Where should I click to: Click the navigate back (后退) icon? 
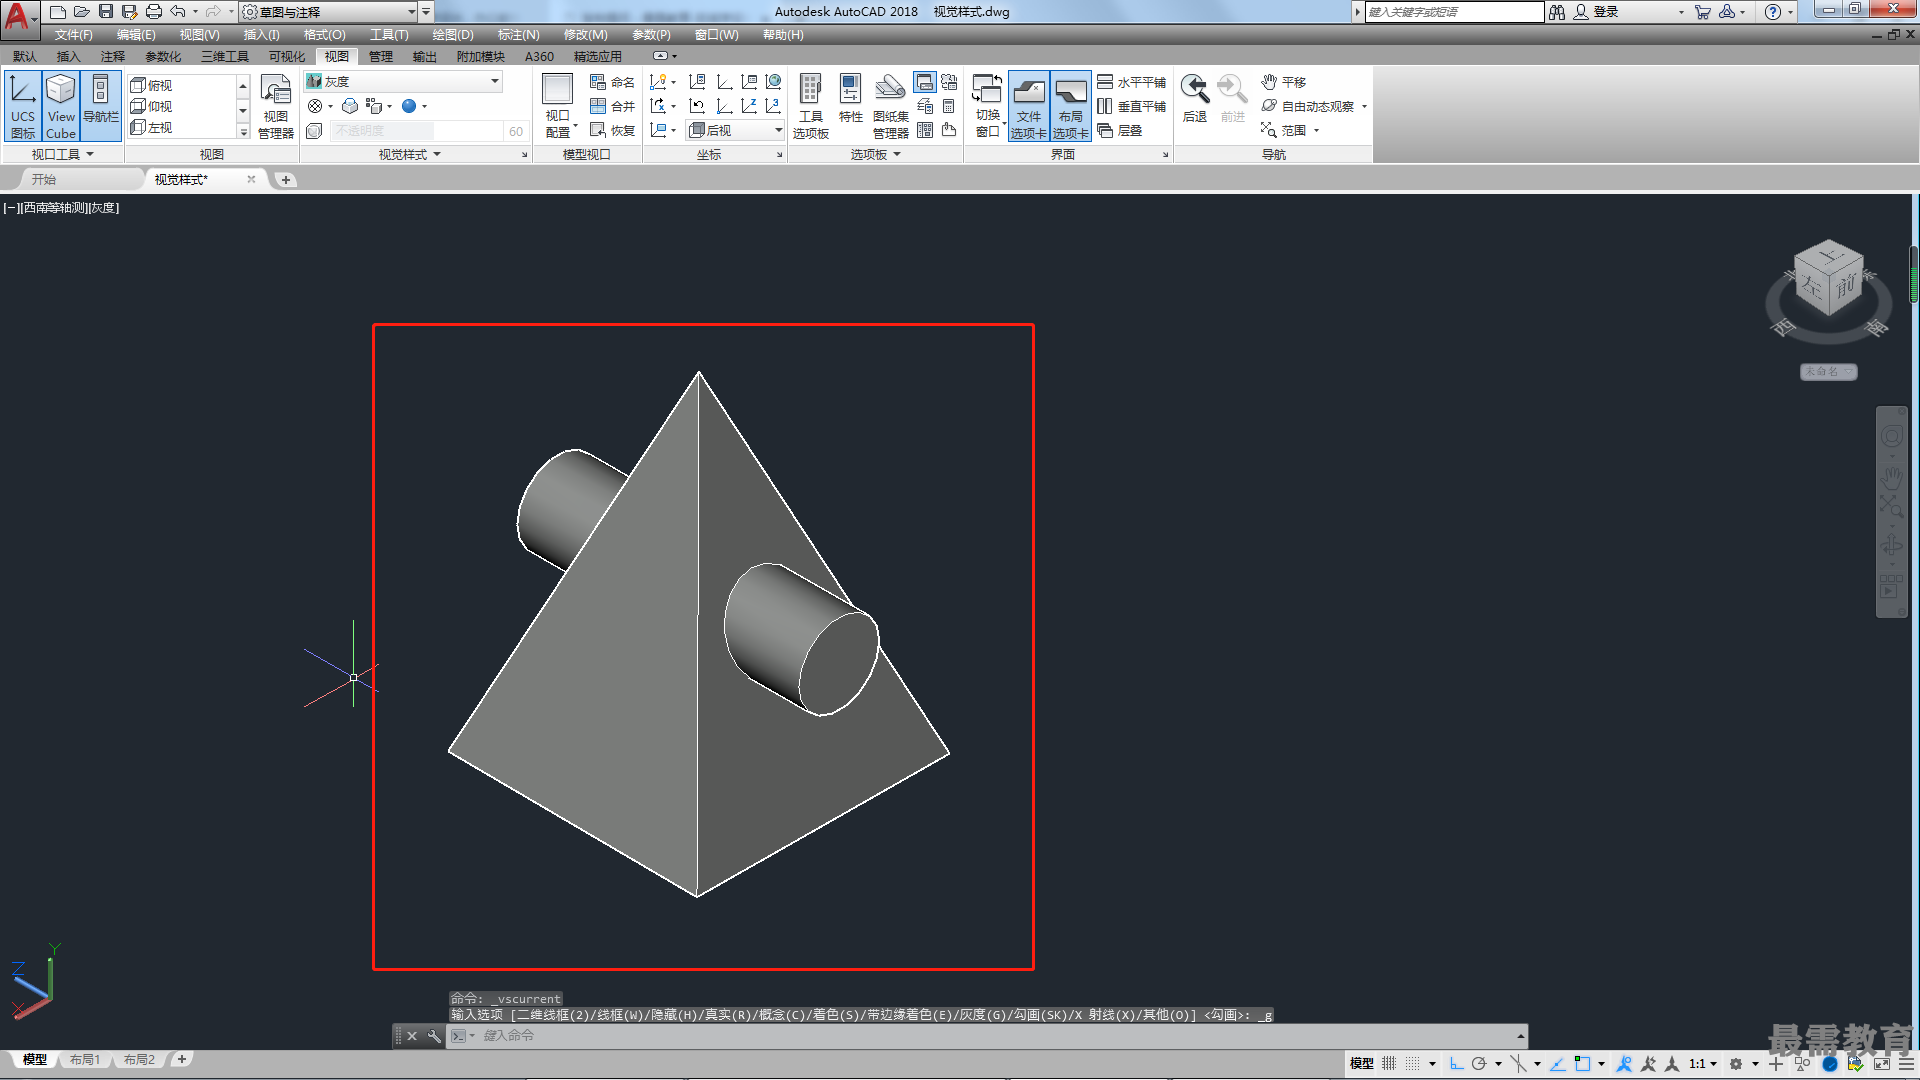(x=1194, y=99)
